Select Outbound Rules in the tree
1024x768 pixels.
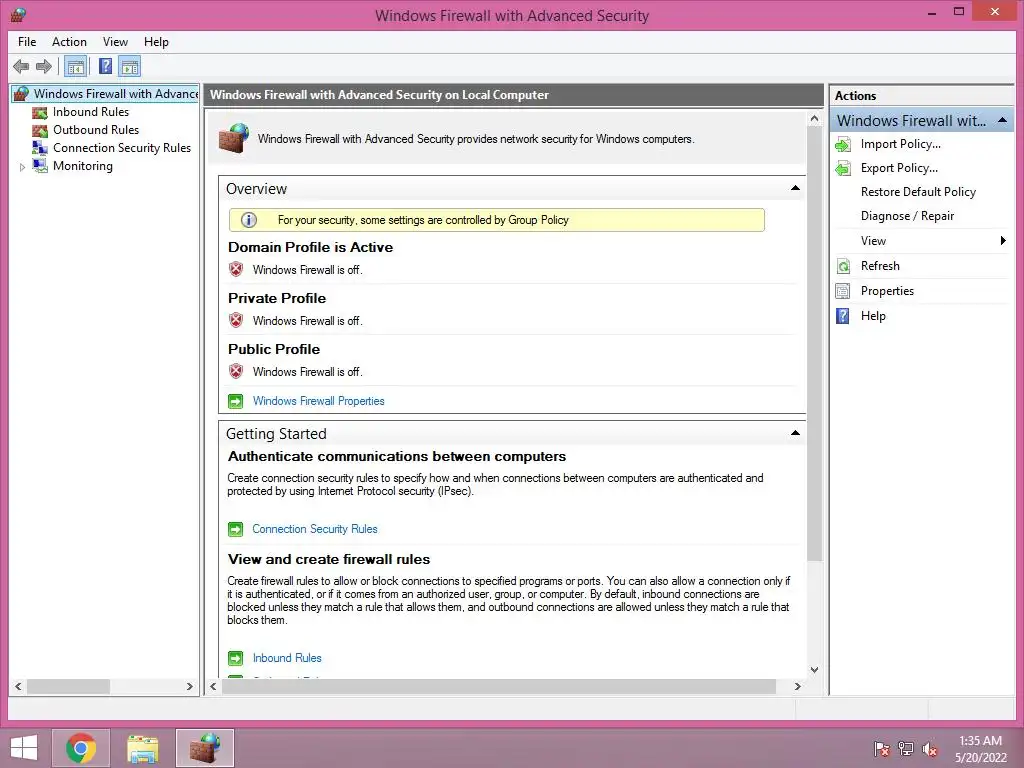(96, 130)
